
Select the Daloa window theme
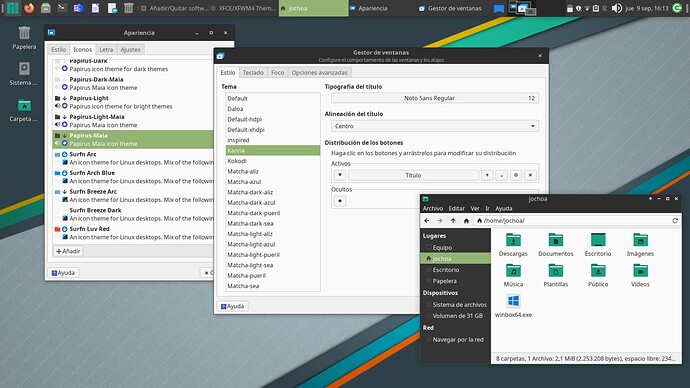273,109
